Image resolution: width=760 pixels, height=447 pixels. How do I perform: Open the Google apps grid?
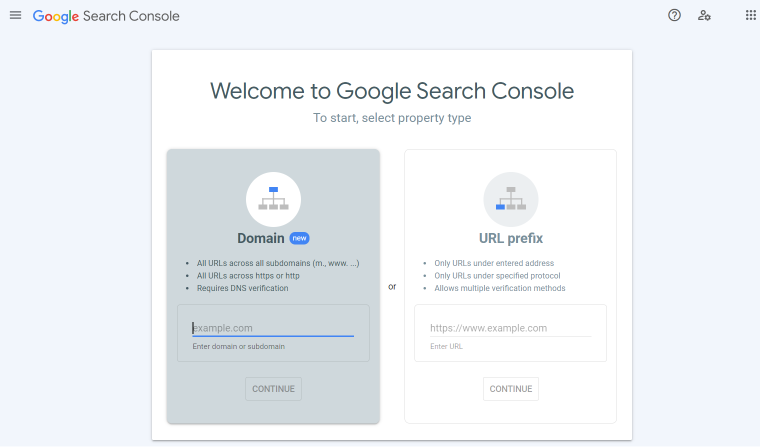(x=750, y=16)
